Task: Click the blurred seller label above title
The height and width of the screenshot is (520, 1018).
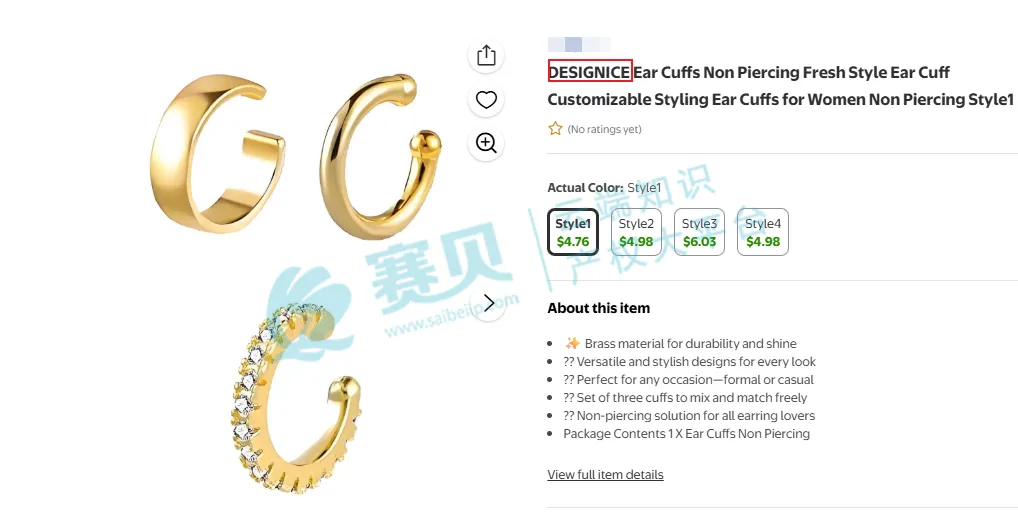Action: pyautogui.click(x=579, y=44)
